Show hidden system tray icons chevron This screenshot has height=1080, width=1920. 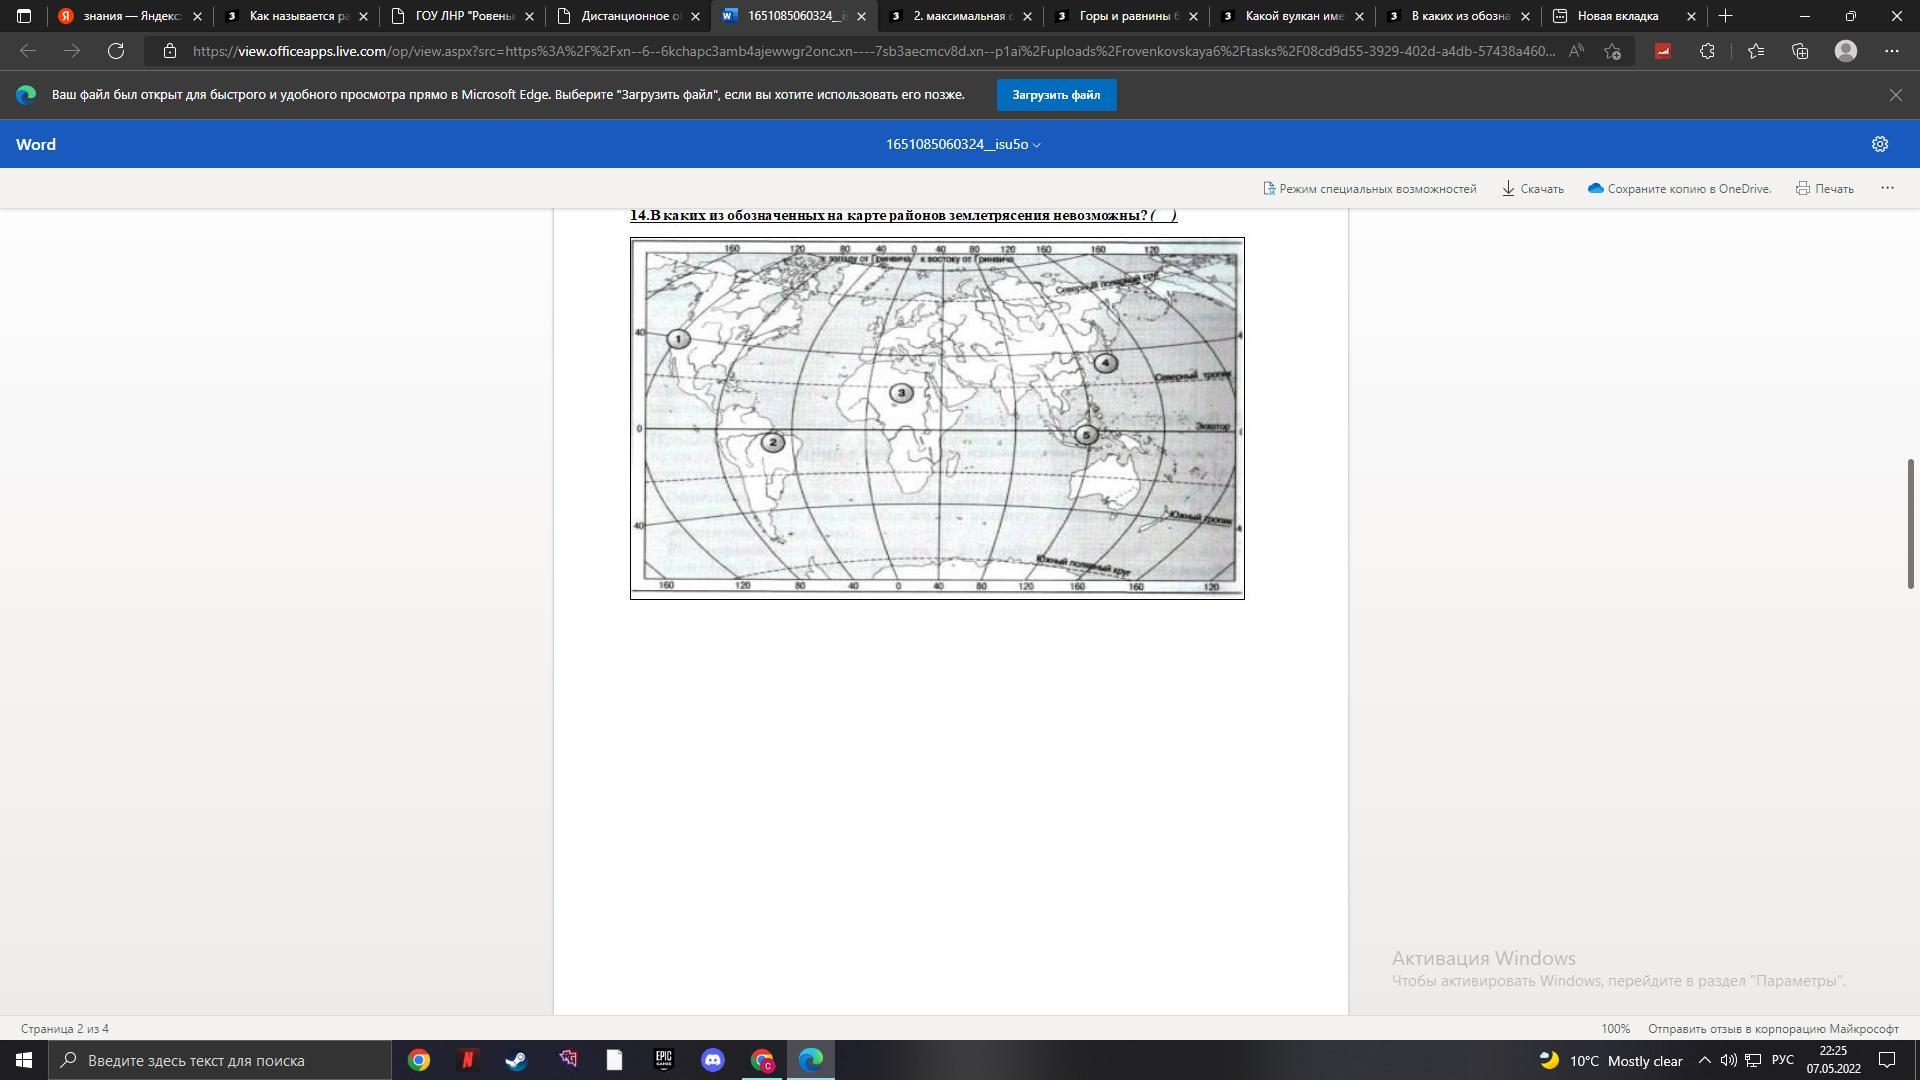point(1704,1060)
